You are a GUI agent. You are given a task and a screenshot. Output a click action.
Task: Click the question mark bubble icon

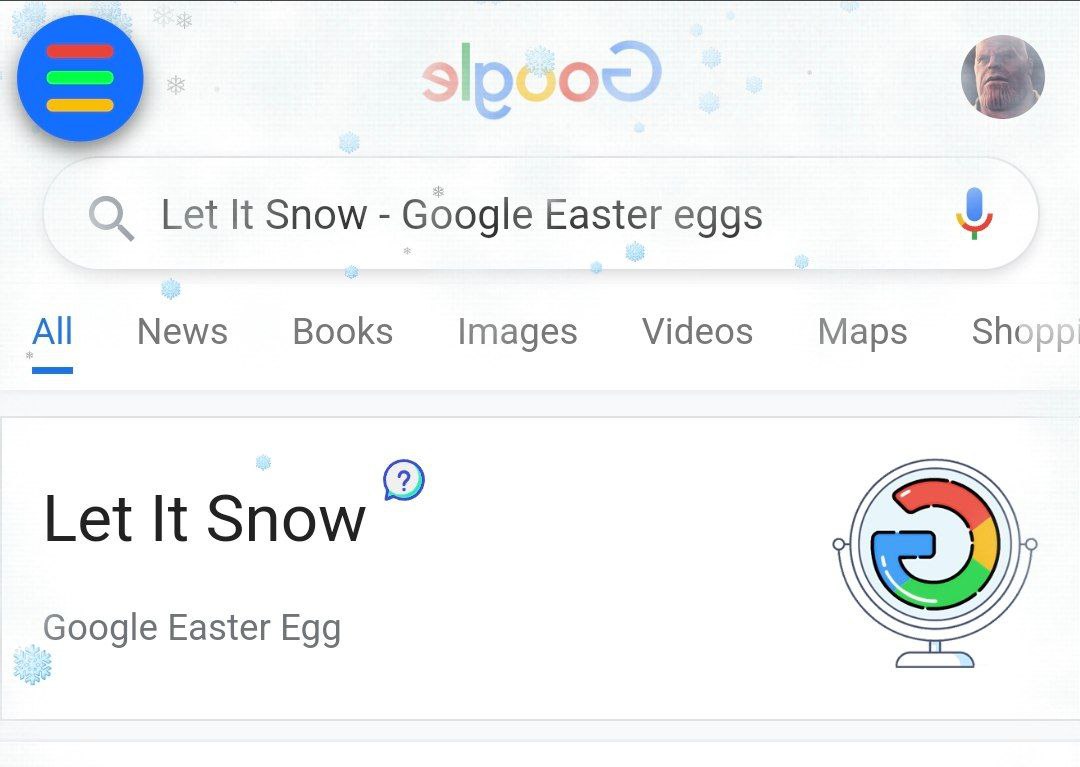[x=404, y=481]
